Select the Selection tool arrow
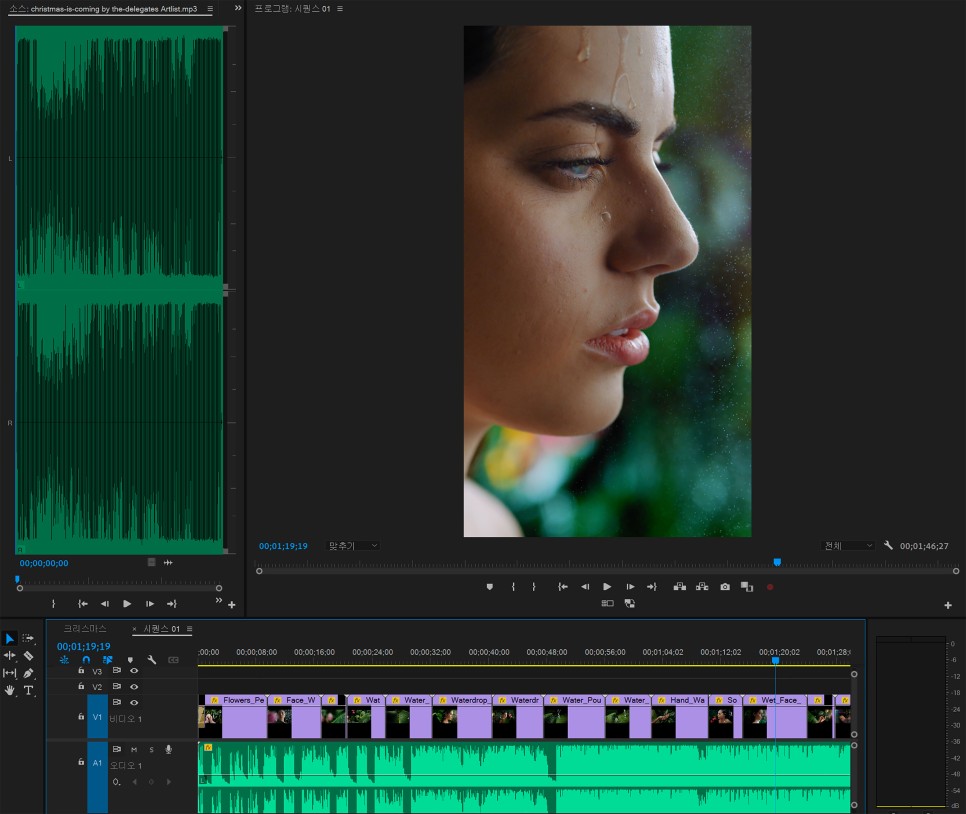966x814 pixels. tap(10, 638)
